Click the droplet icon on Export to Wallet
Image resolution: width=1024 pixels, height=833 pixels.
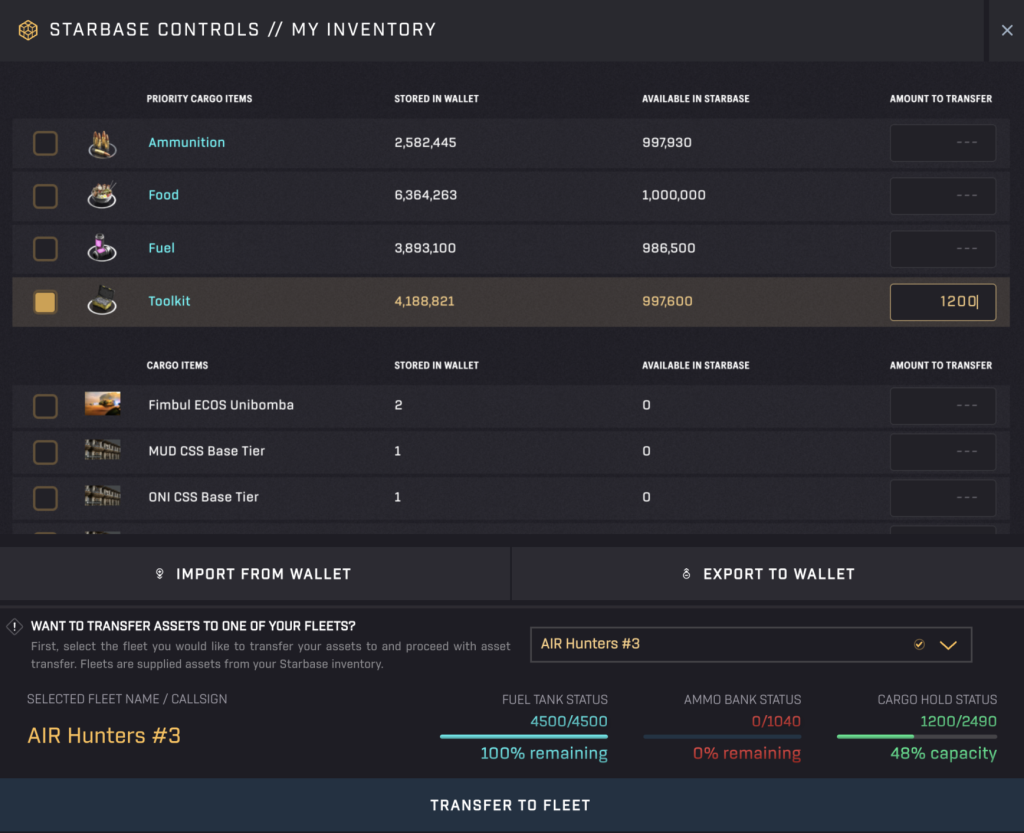689,574
